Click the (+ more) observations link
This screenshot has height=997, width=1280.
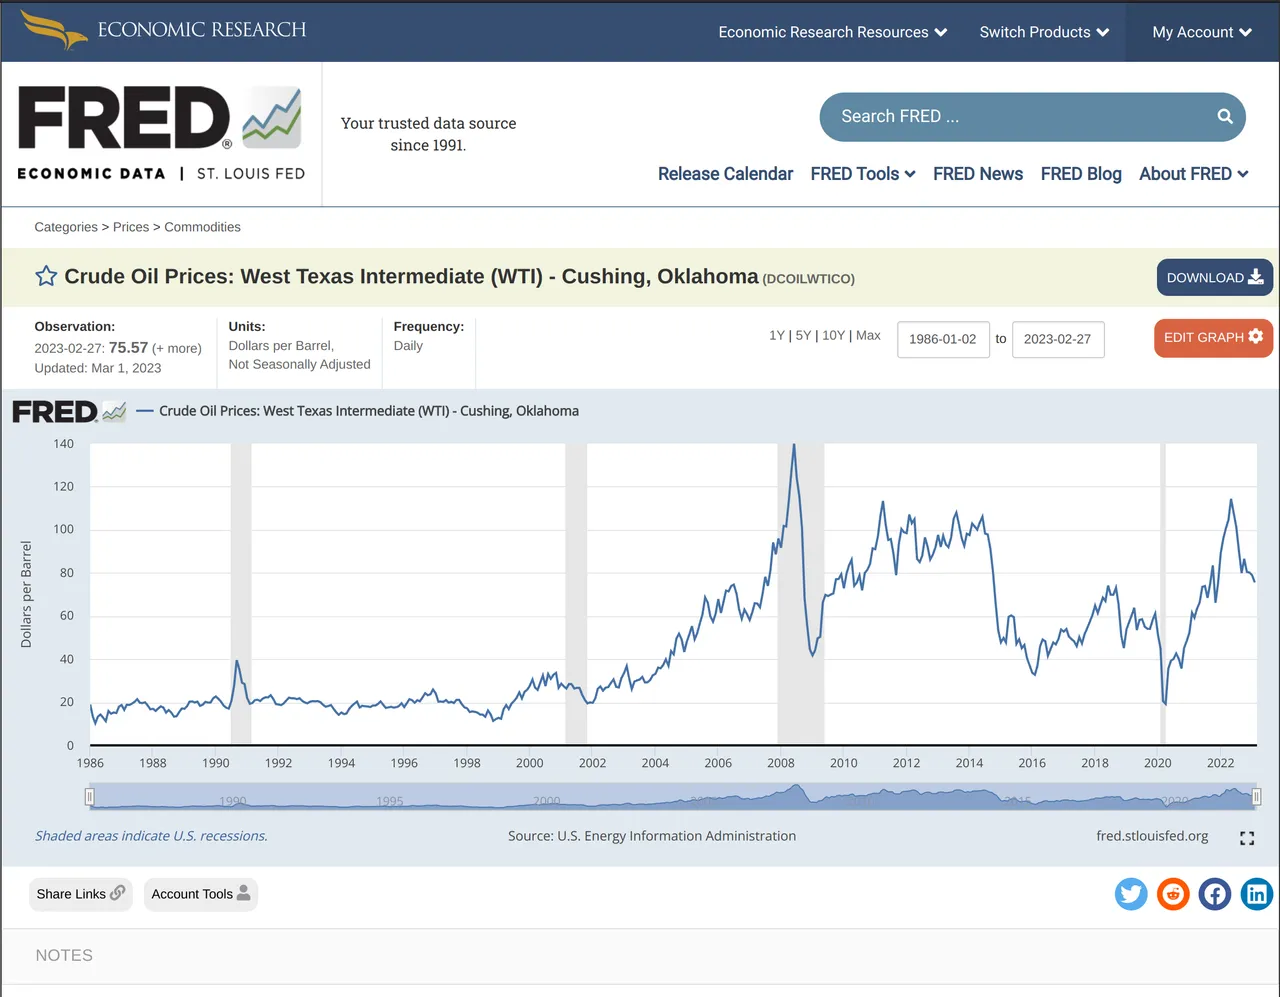[x=177, y=349]
